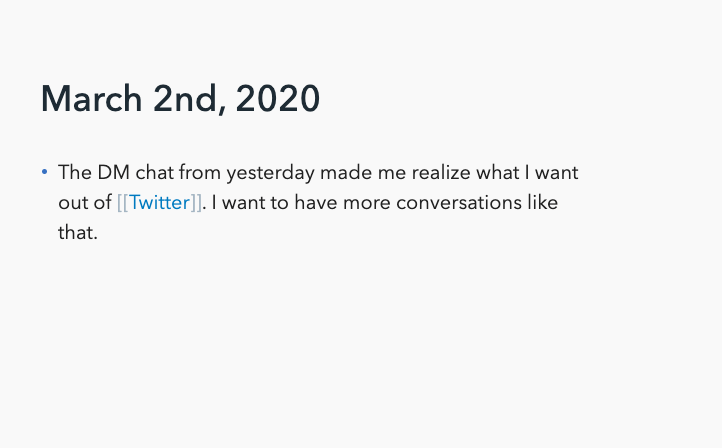This screenshot has width=722, height=448.
Task: Place cursor on the word "yesterday"
Action: (272, 172)
